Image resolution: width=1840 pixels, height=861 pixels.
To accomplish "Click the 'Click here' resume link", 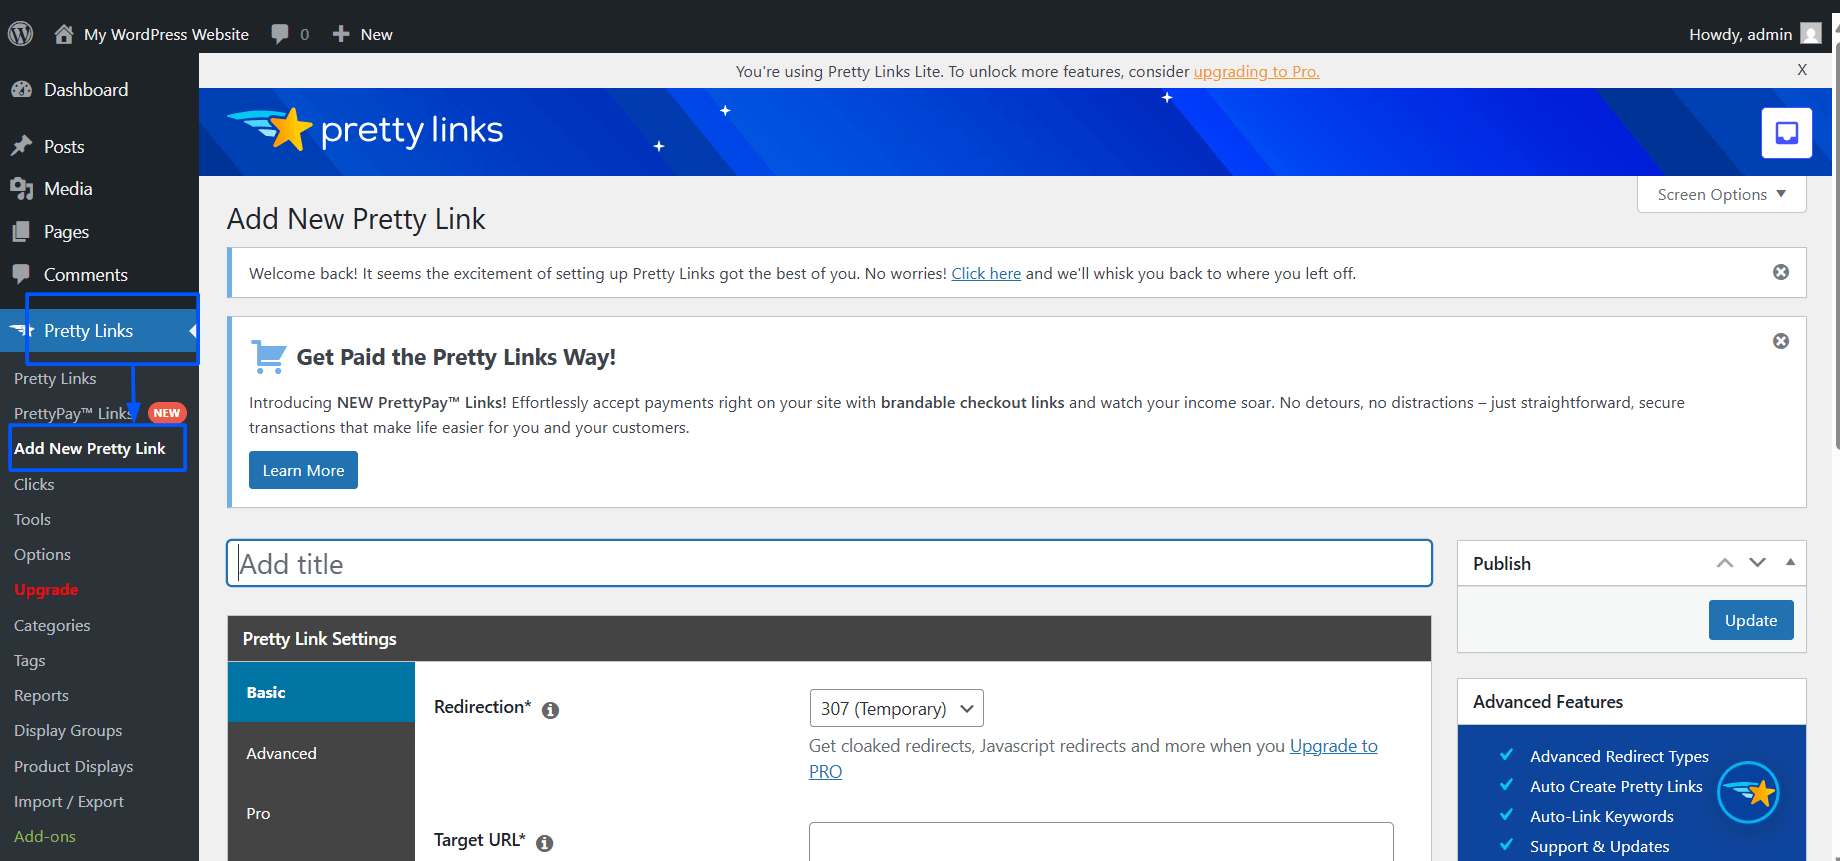I will (x=986, y=273).
